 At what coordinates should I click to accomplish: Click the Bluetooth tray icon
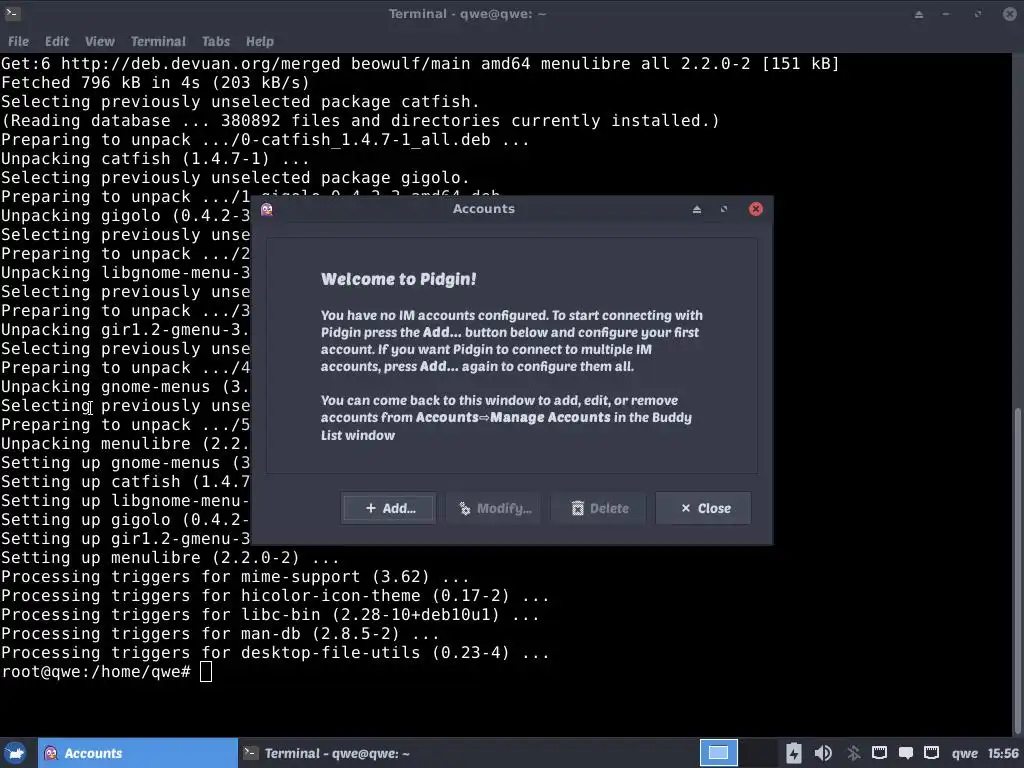point(854,753)
